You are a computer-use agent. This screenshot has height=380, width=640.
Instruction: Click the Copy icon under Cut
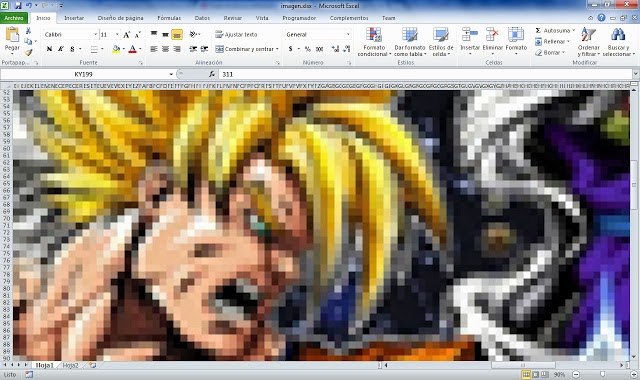[28, 42]
